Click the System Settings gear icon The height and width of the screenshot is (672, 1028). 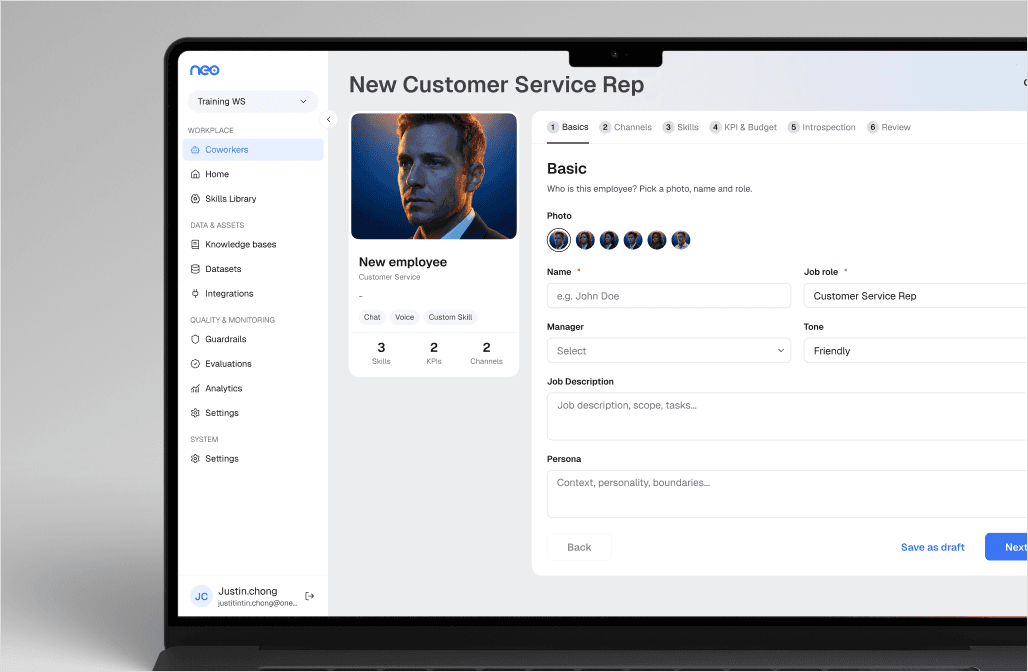pos(195,459)
